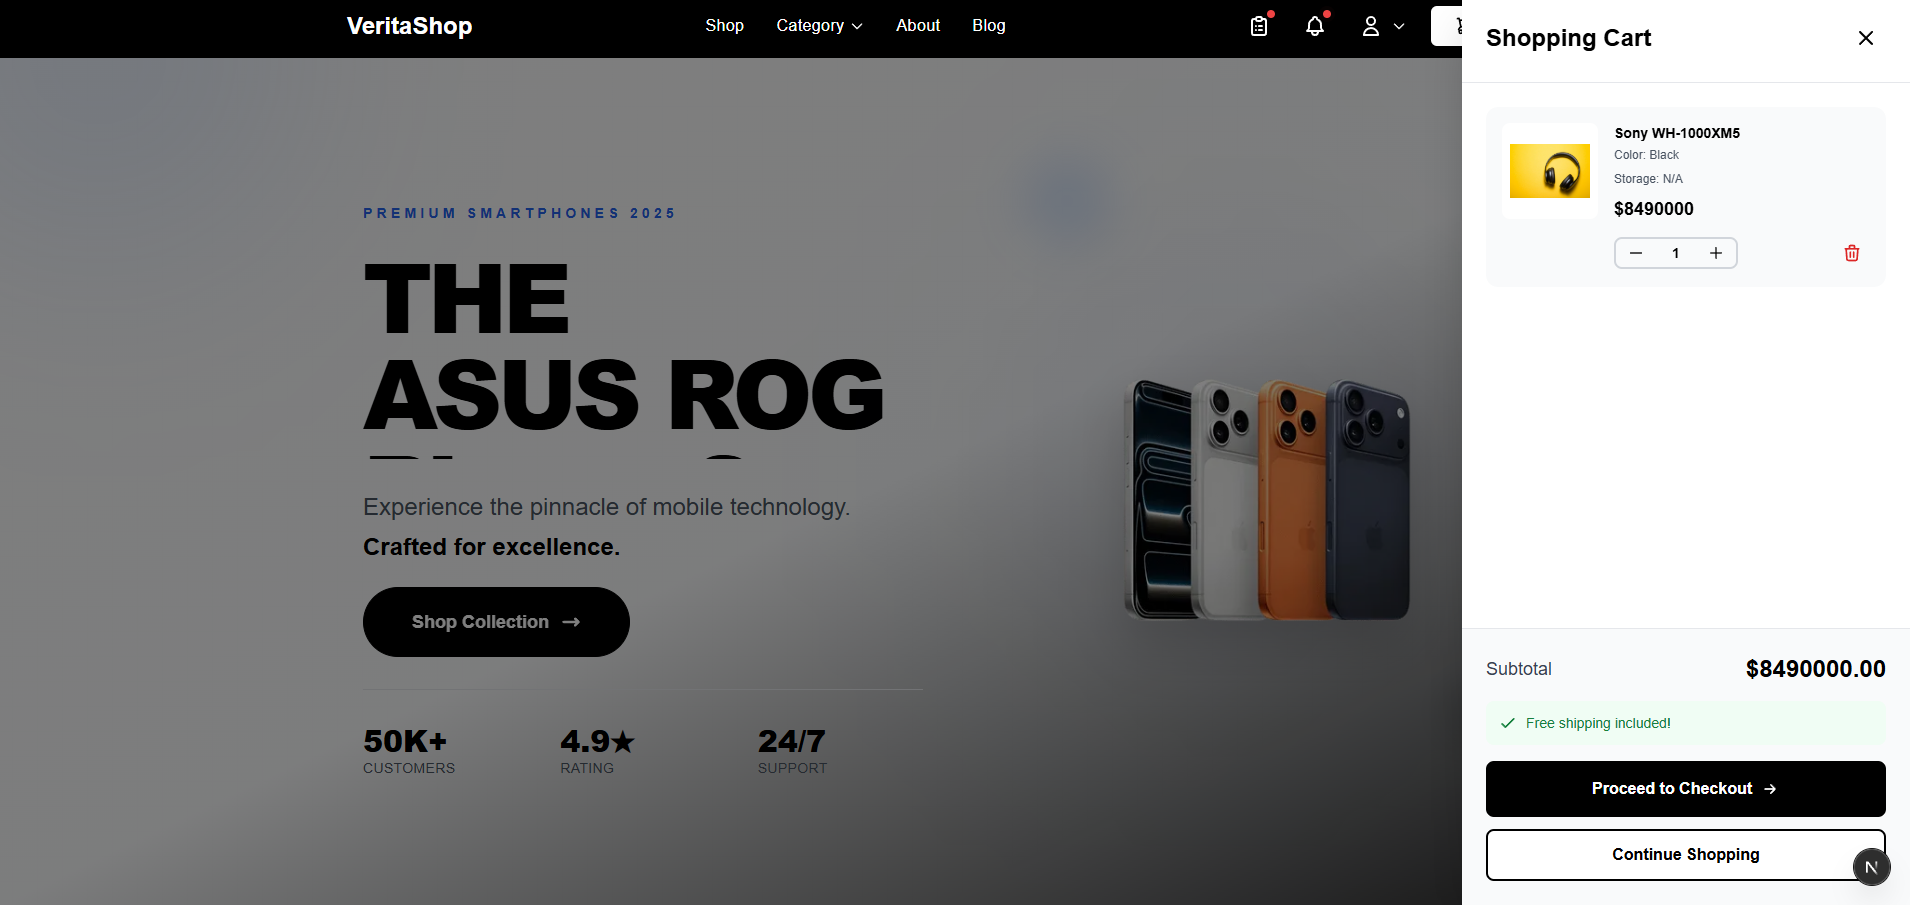
Task: Click the Crafted for excellence text
Action: tap(491, 547)
